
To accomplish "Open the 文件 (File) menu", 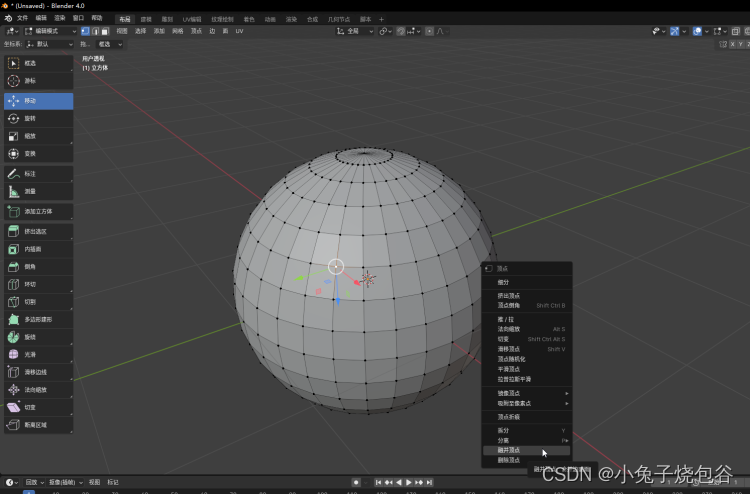I will 22,18.
